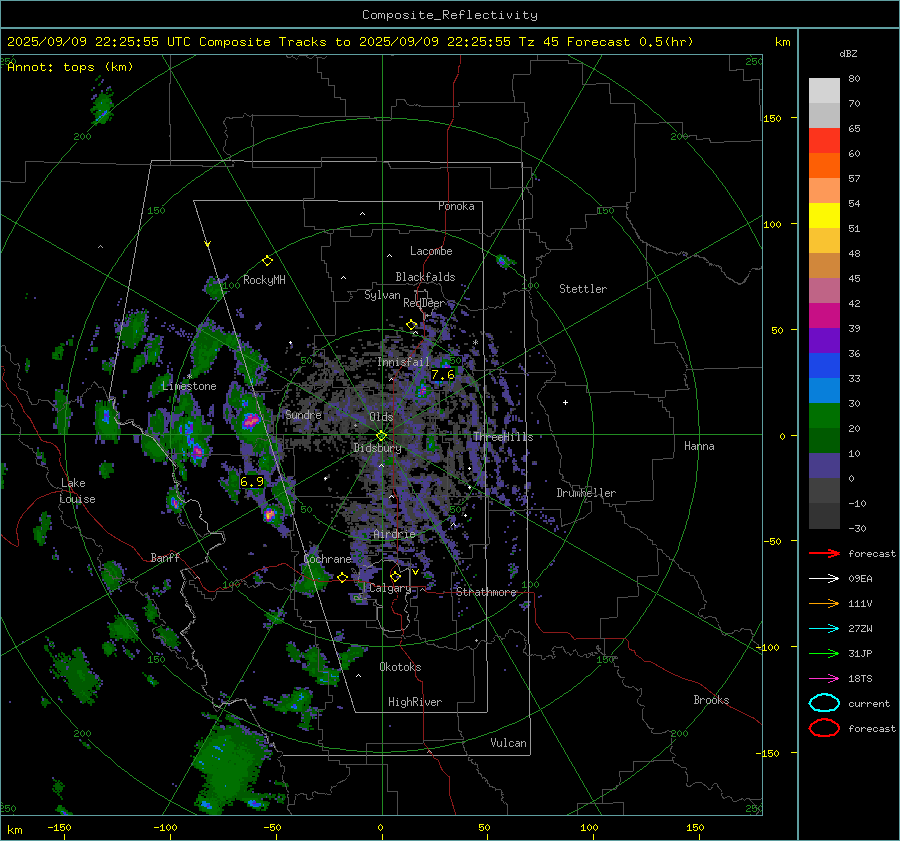Image resolution: width=900 pixels, height=841 pixels.
Task: Click the storm cell west of Sundre
Action: (x=251, y=421)
